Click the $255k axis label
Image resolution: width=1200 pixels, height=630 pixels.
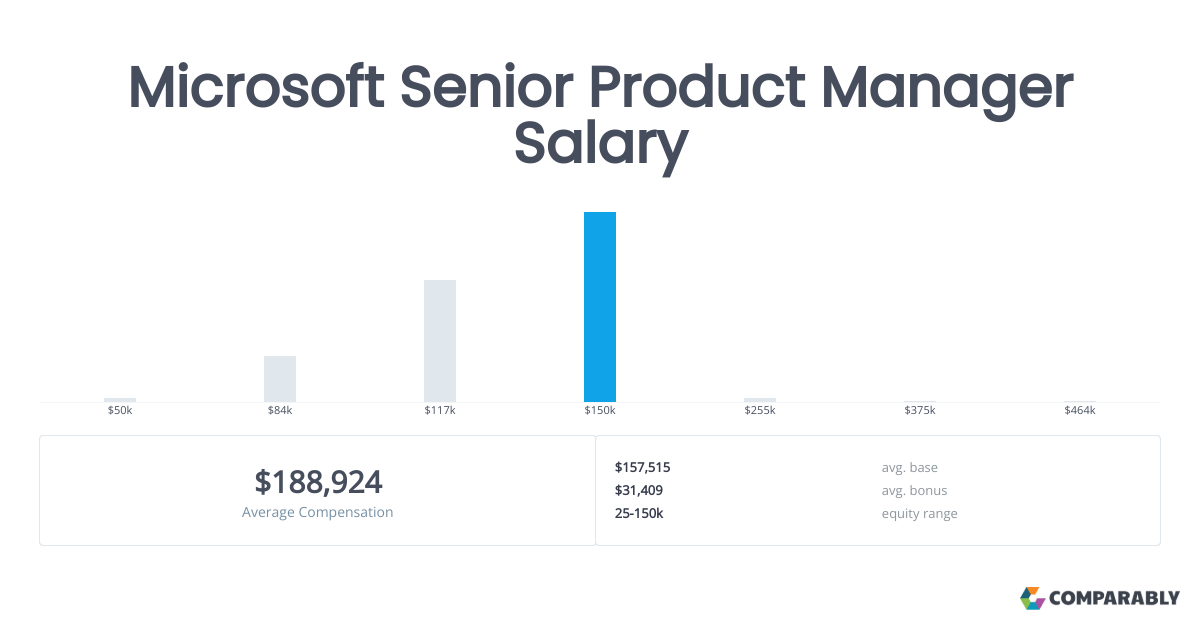pyautogui.click(x=760, y=411)
